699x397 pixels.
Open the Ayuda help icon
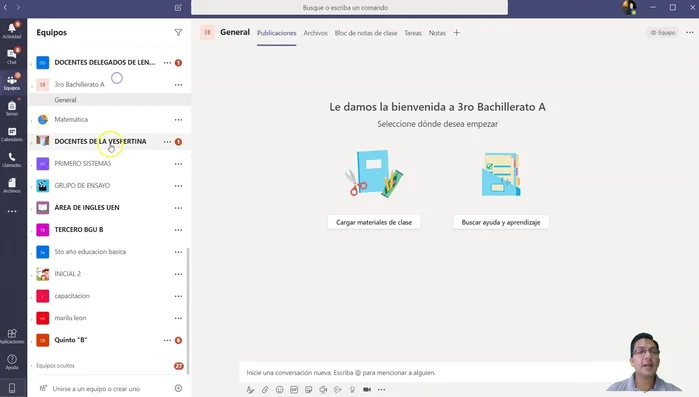(x=12, y=362)
